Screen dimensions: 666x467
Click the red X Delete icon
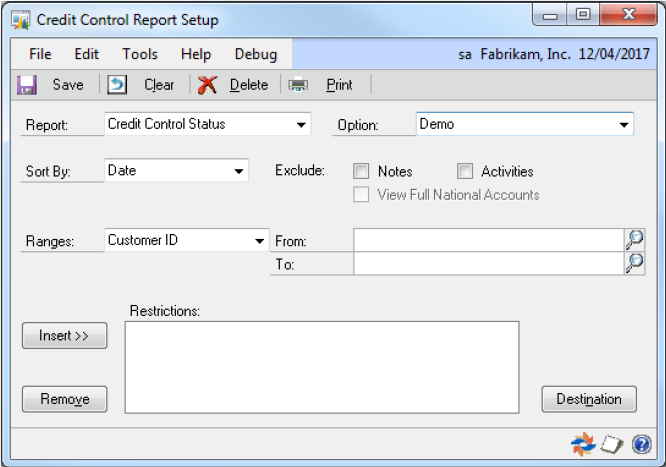(x=207, y=85)
